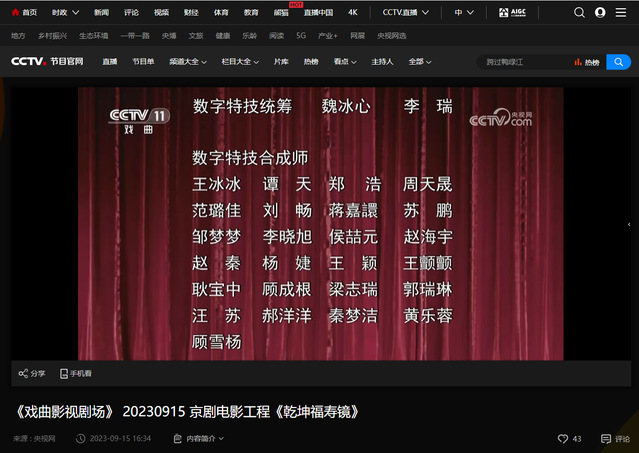Go to the 首页 home tab
Screen dimensions: 639x453
click(24, 13)
